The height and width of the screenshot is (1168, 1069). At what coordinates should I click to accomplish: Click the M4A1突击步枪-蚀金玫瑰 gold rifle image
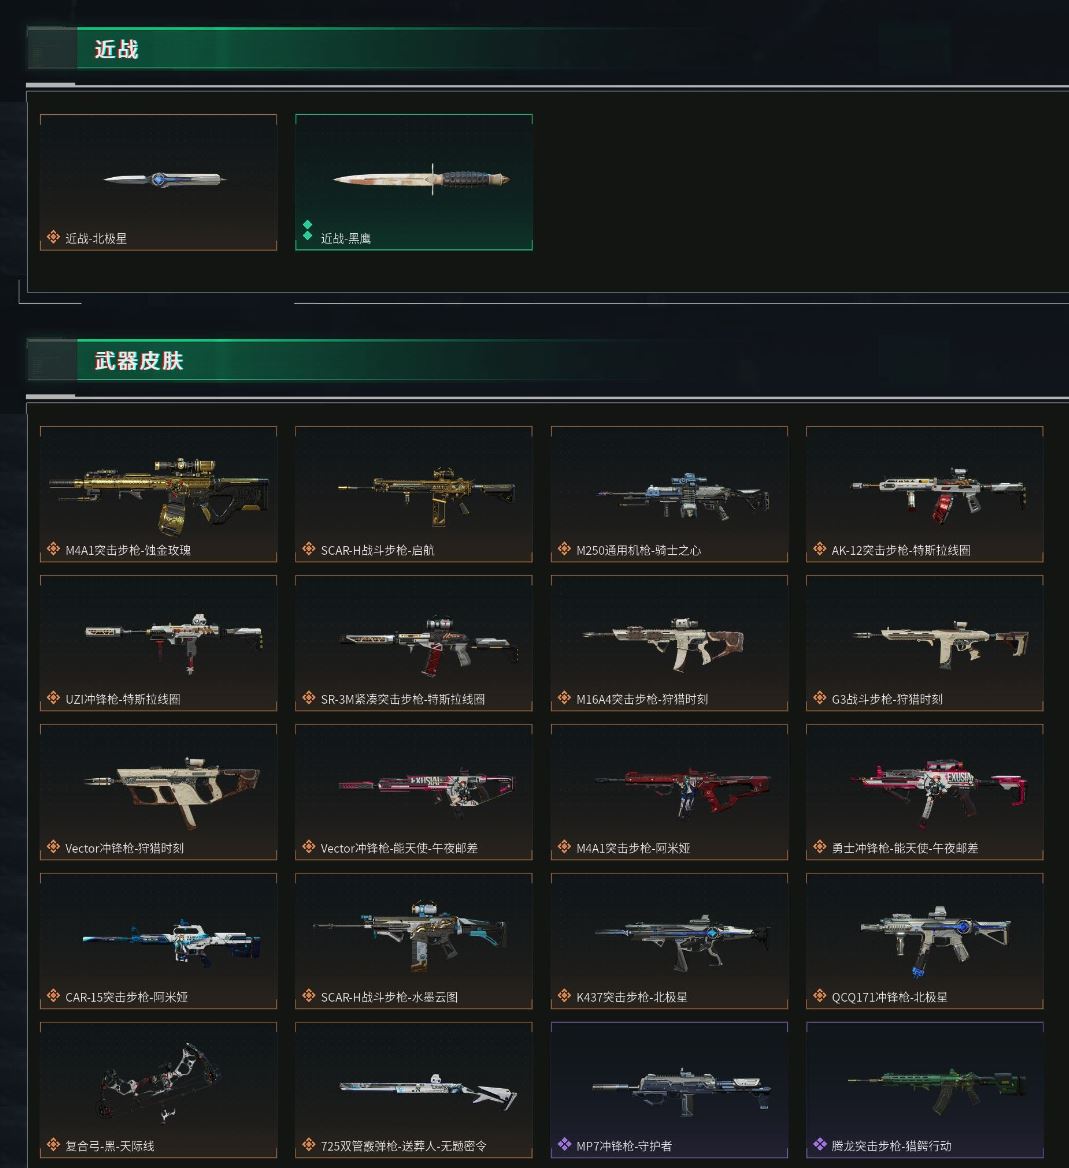(x=158, y=492)
